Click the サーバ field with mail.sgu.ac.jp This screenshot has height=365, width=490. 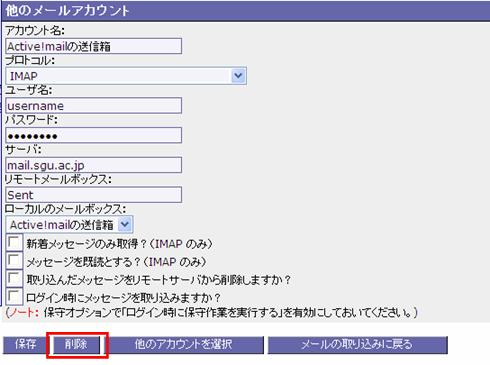point(93,165)
